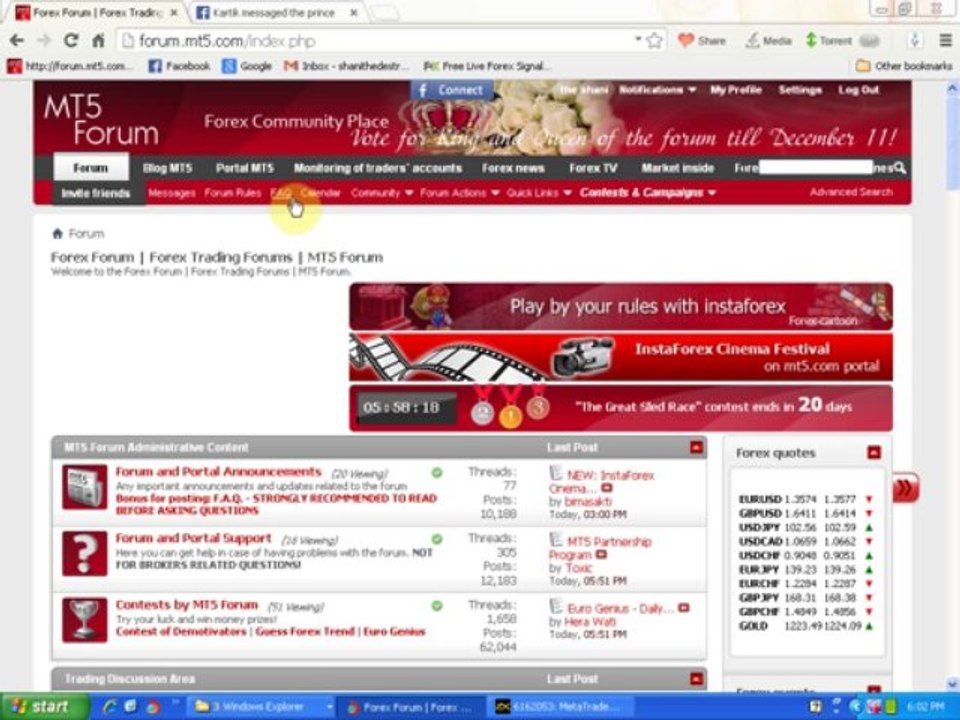
Task: Open Advanced Search link
Action: click(851, 192)
